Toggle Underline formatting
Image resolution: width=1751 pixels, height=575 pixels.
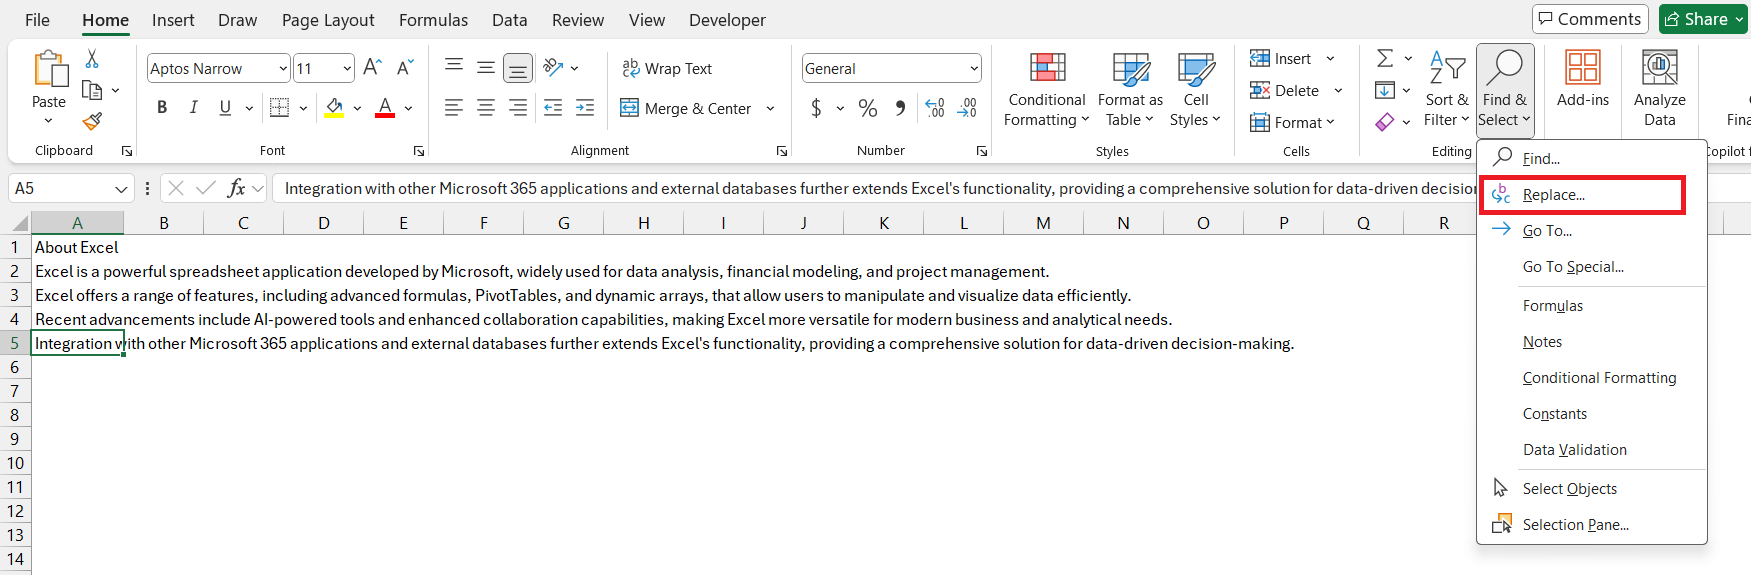[225, 107]
